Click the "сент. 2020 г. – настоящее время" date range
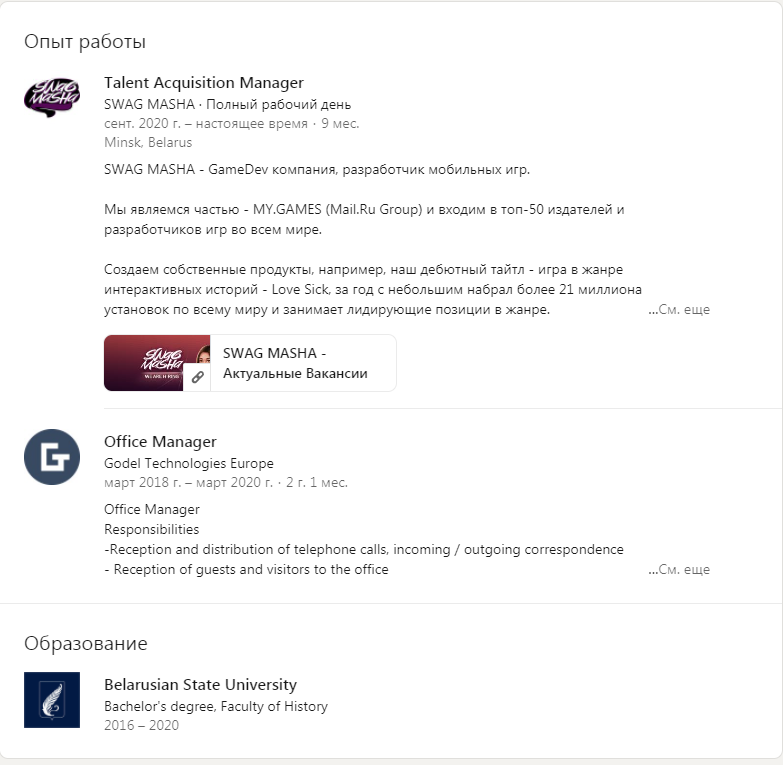 (x=206, y=124)
